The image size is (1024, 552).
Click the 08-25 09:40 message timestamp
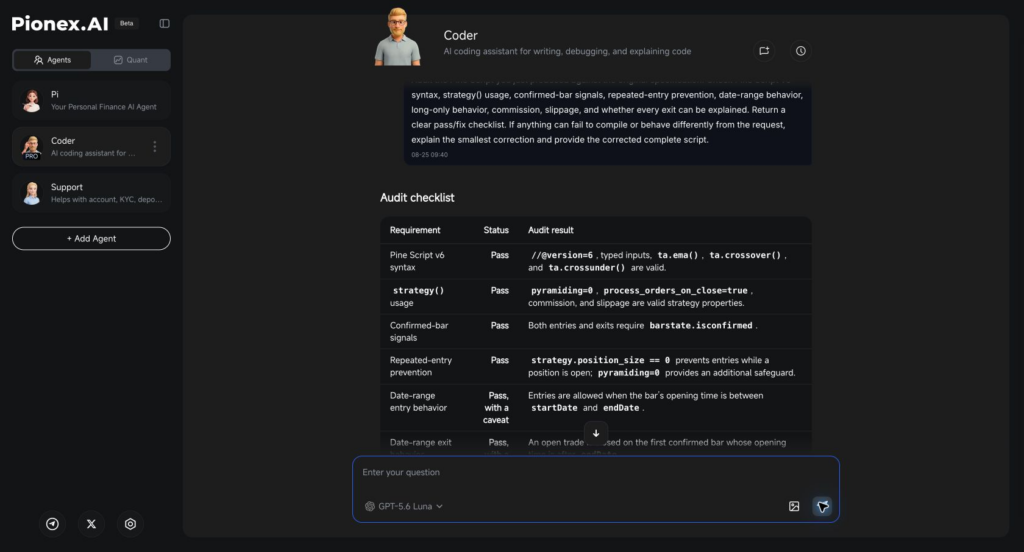point(430,155)
